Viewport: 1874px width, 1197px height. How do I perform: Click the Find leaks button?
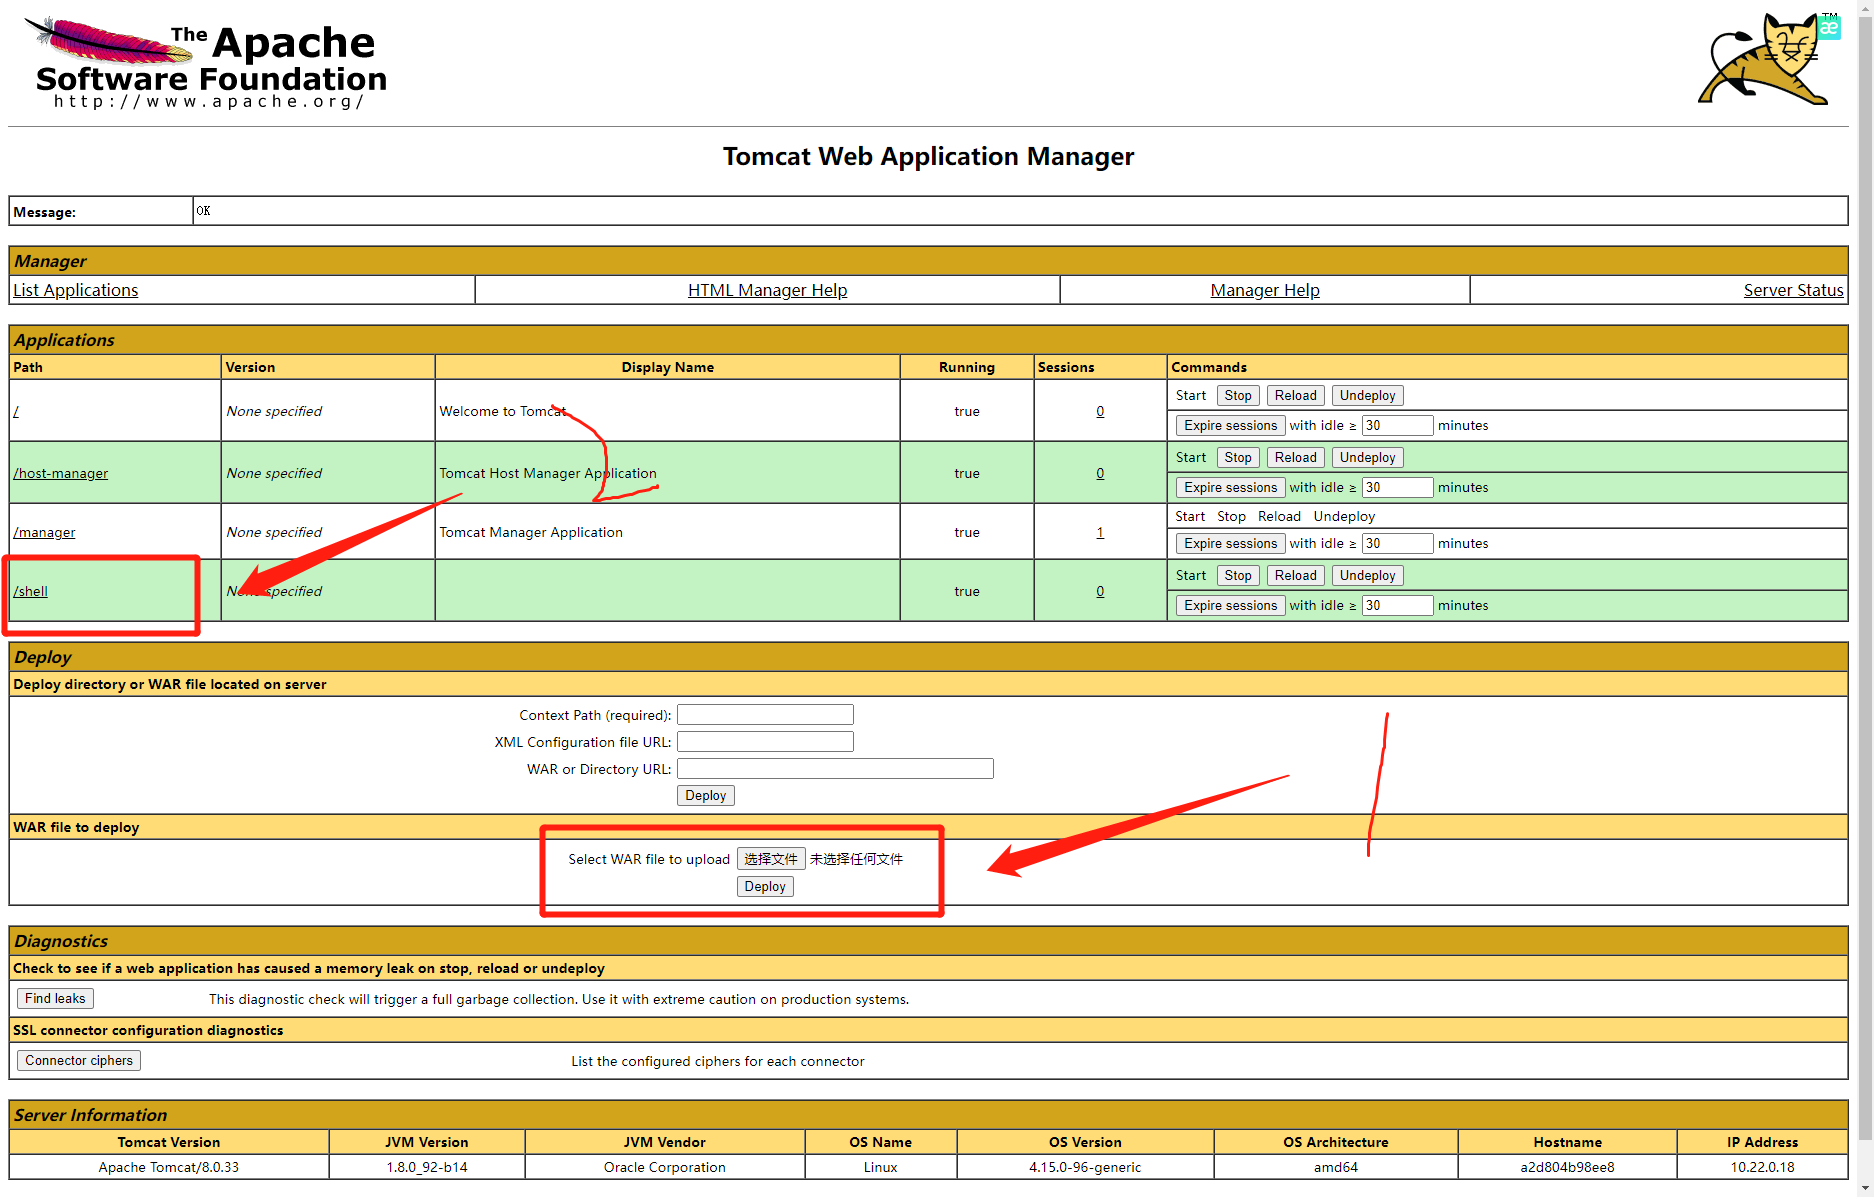pos(55,999)
